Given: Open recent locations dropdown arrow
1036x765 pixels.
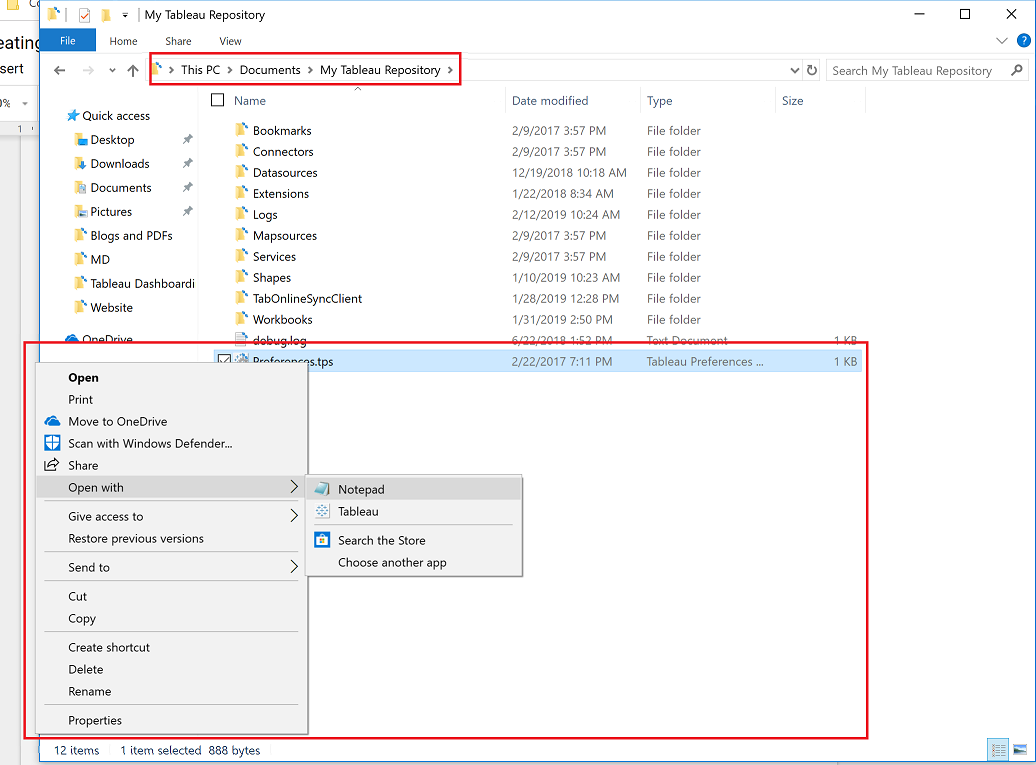Looking at the screenshot, I should pos(112,70).
